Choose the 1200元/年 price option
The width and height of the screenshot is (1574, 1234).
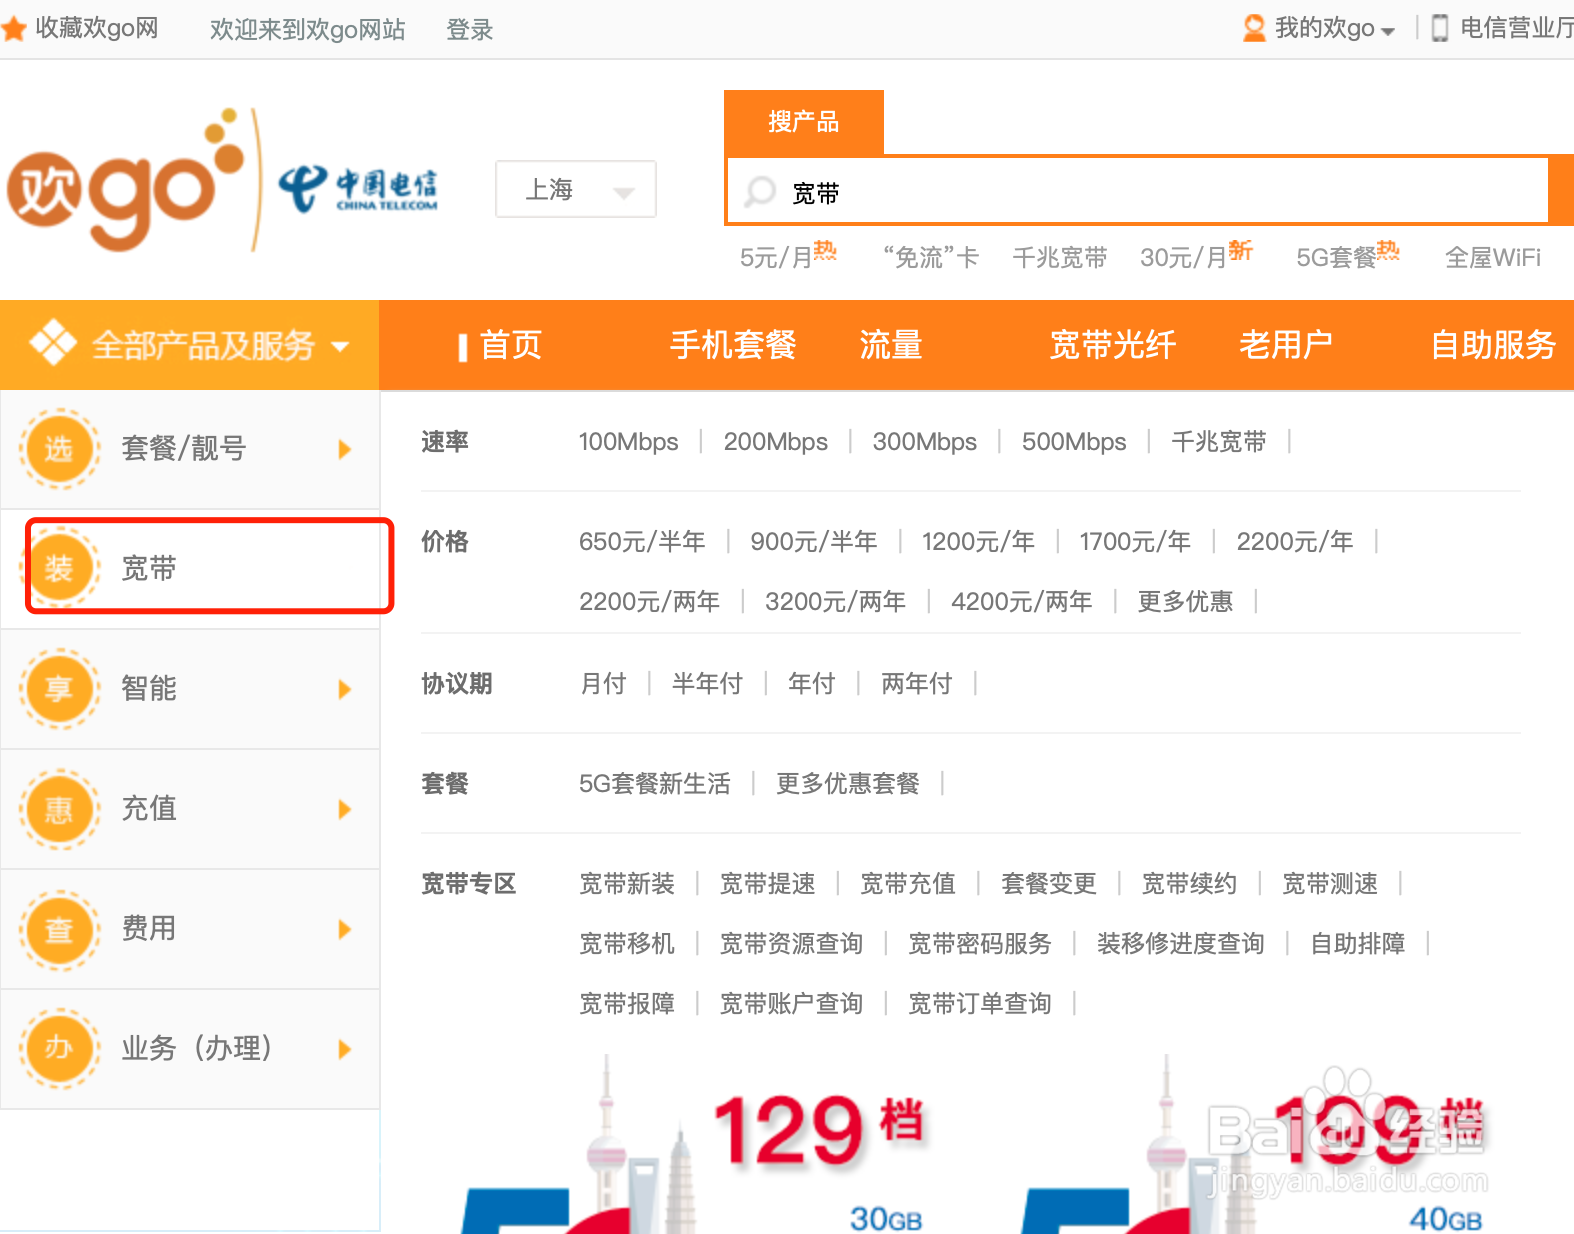pyautogui.click(x=978, y=541)
